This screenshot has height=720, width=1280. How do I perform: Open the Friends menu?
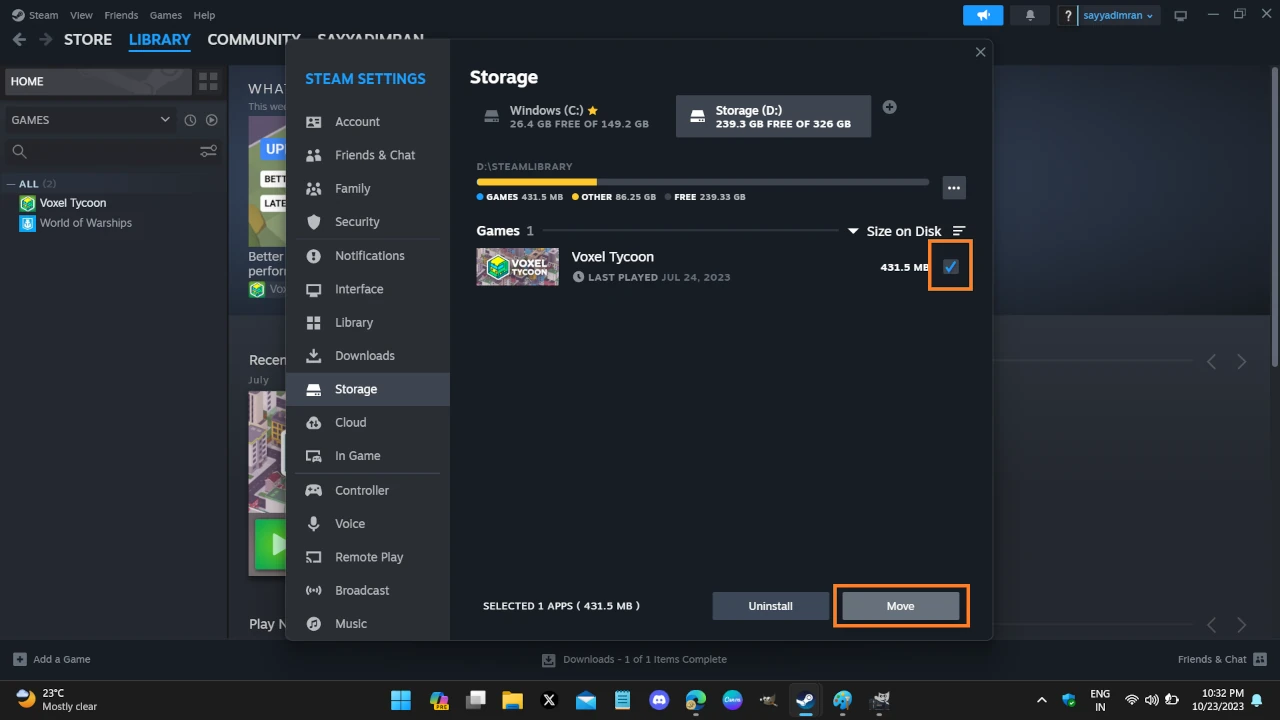pyautogui.click(x=121, y=16)
